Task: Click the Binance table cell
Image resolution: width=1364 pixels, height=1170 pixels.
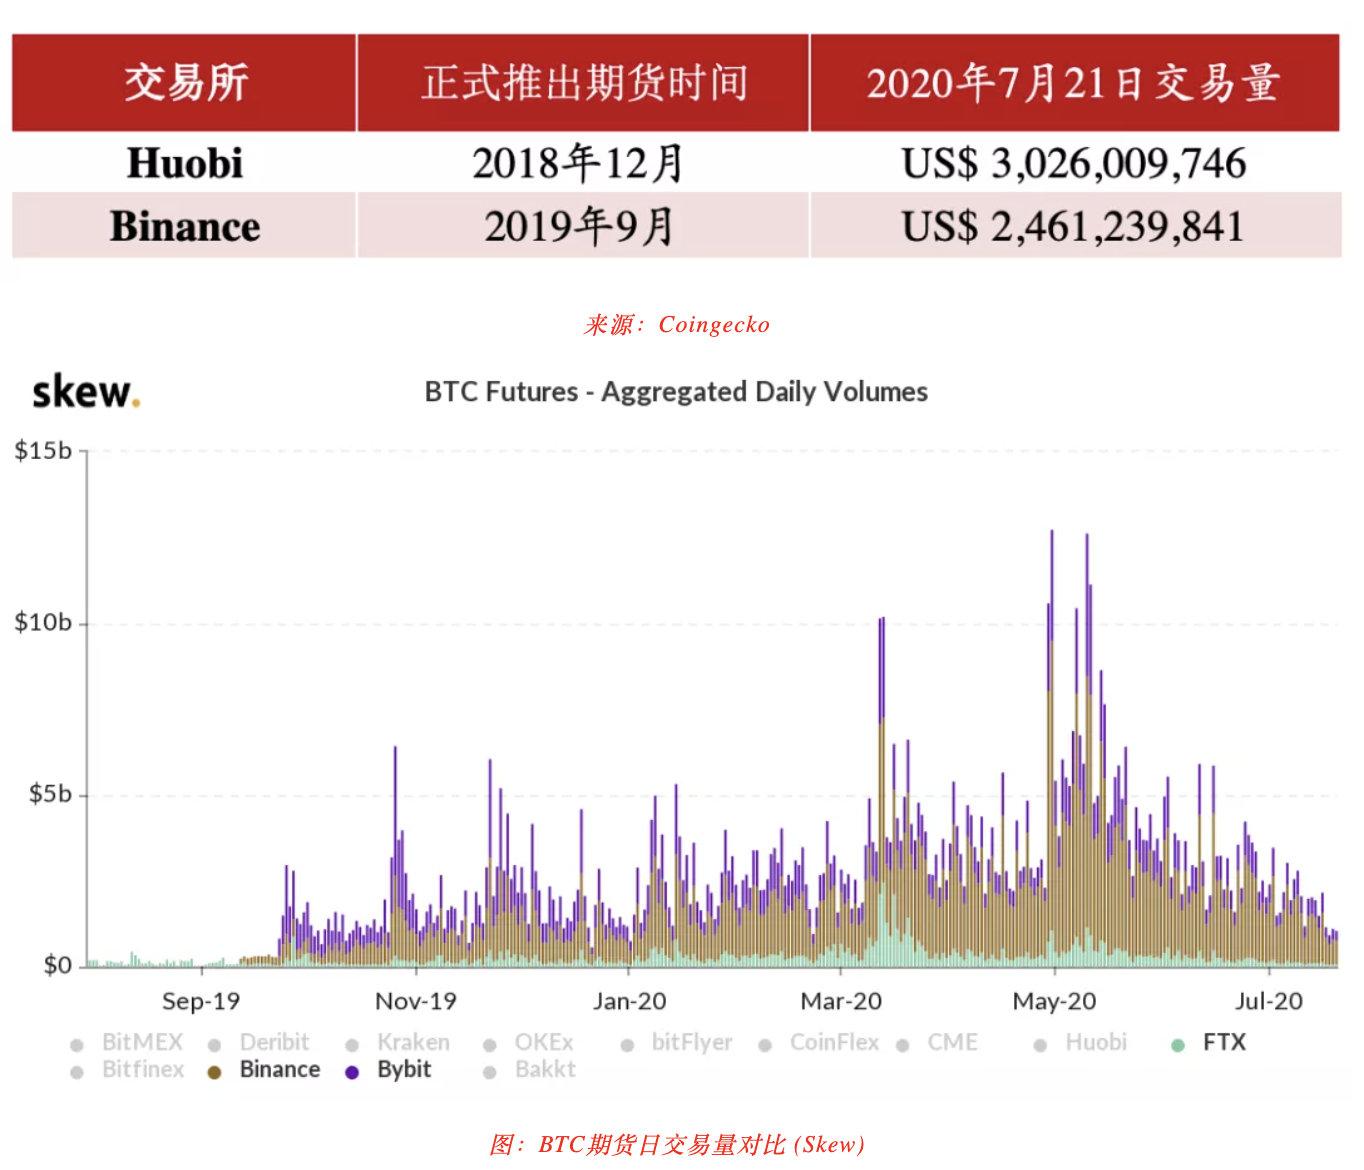Action: 184,226
